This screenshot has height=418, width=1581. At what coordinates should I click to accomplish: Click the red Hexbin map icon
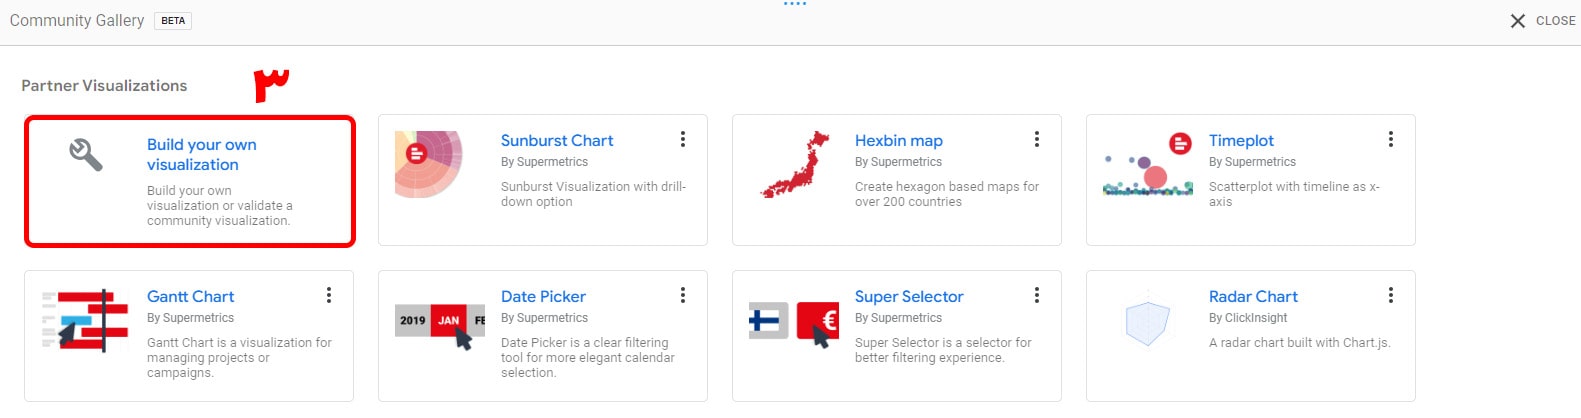pos(796,165)
